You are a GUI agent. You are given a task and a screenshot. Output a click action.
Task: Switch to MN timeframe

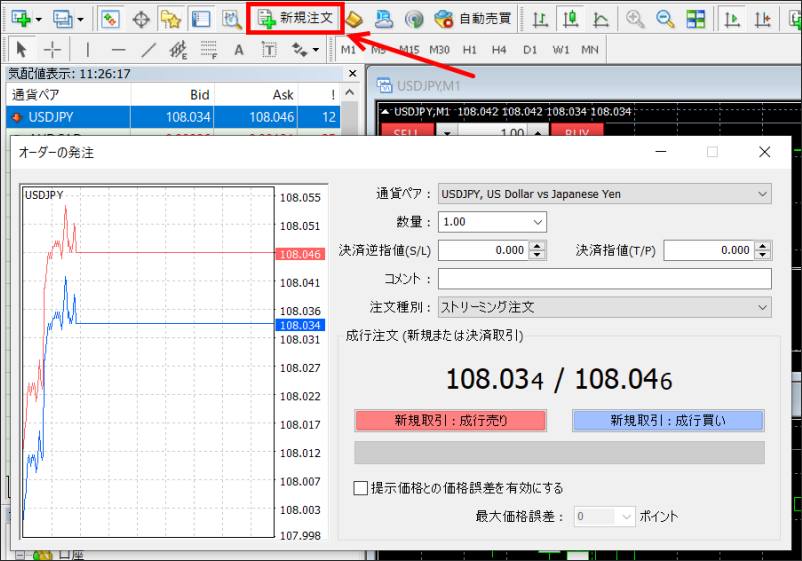coord(590,50)
